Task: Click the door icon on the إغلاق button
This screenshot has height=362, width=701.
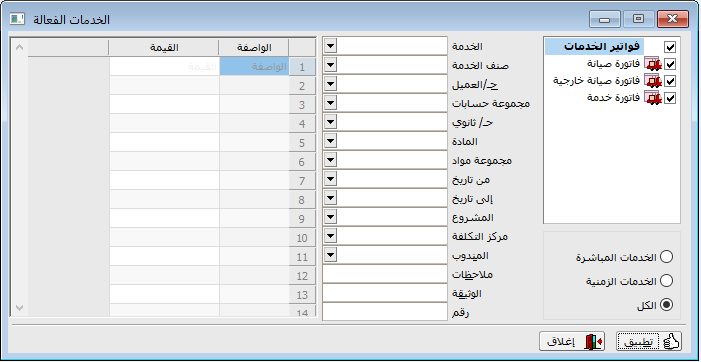Action: (594, 342)
